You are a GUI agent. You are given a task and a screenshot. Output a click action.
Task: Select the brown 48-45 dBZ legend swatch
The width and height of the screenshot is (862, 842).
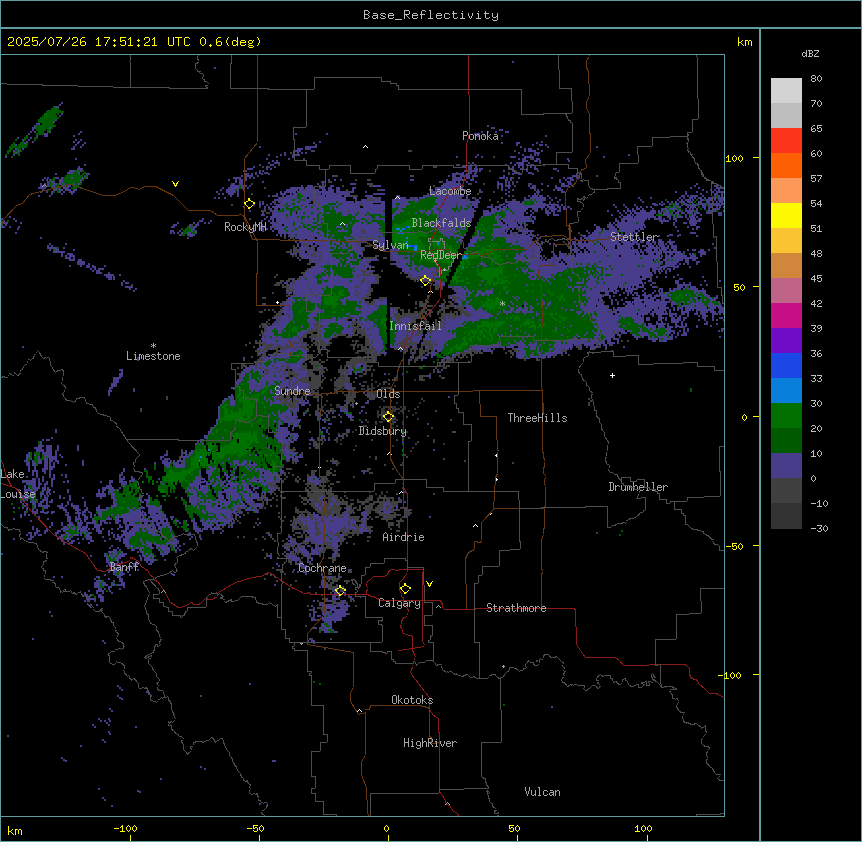[x=786, y=266]
